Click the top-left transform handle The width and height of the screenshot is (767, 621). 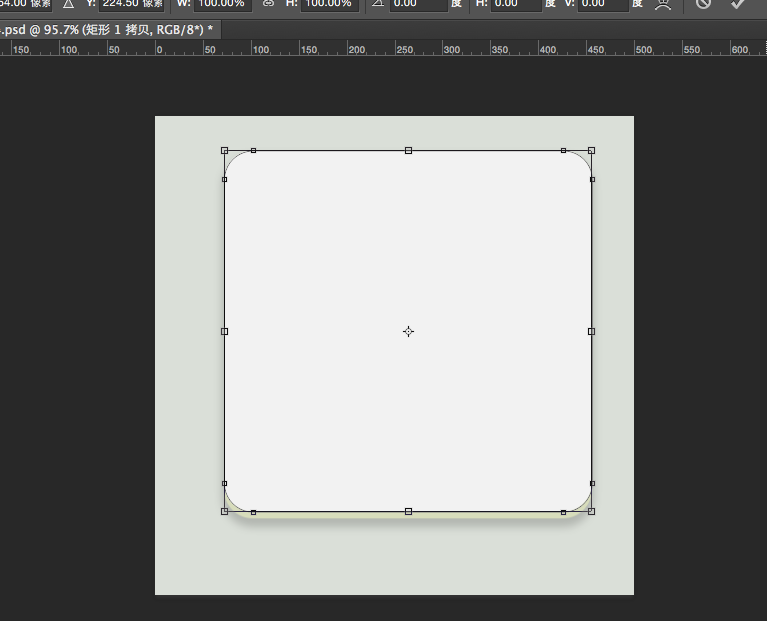coord(225,151)
